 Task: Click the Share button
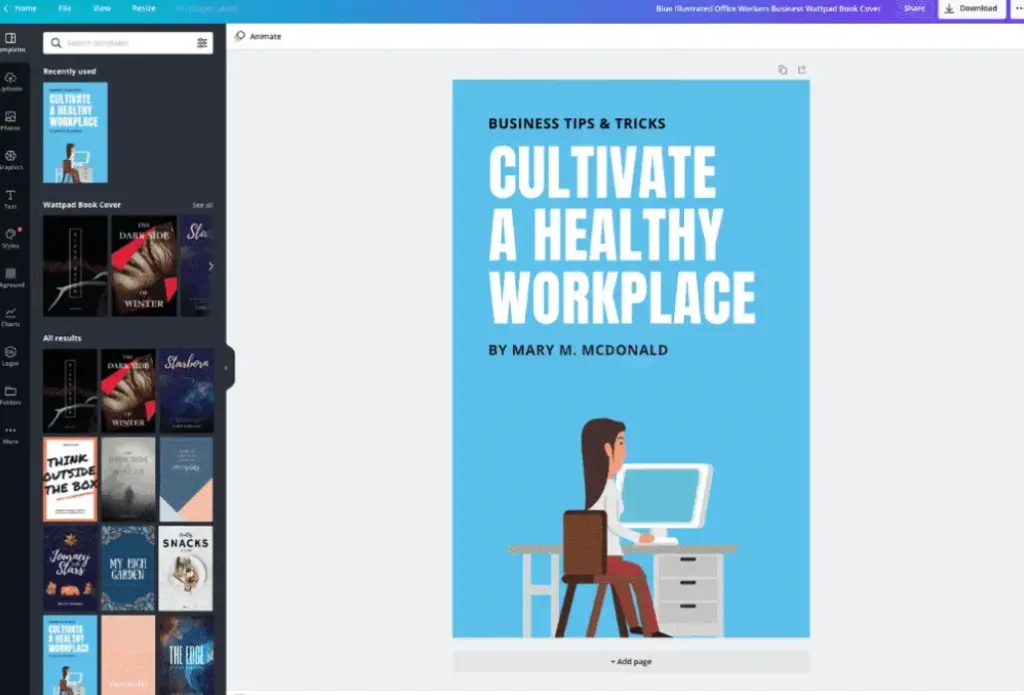click(x=914, y=8)
